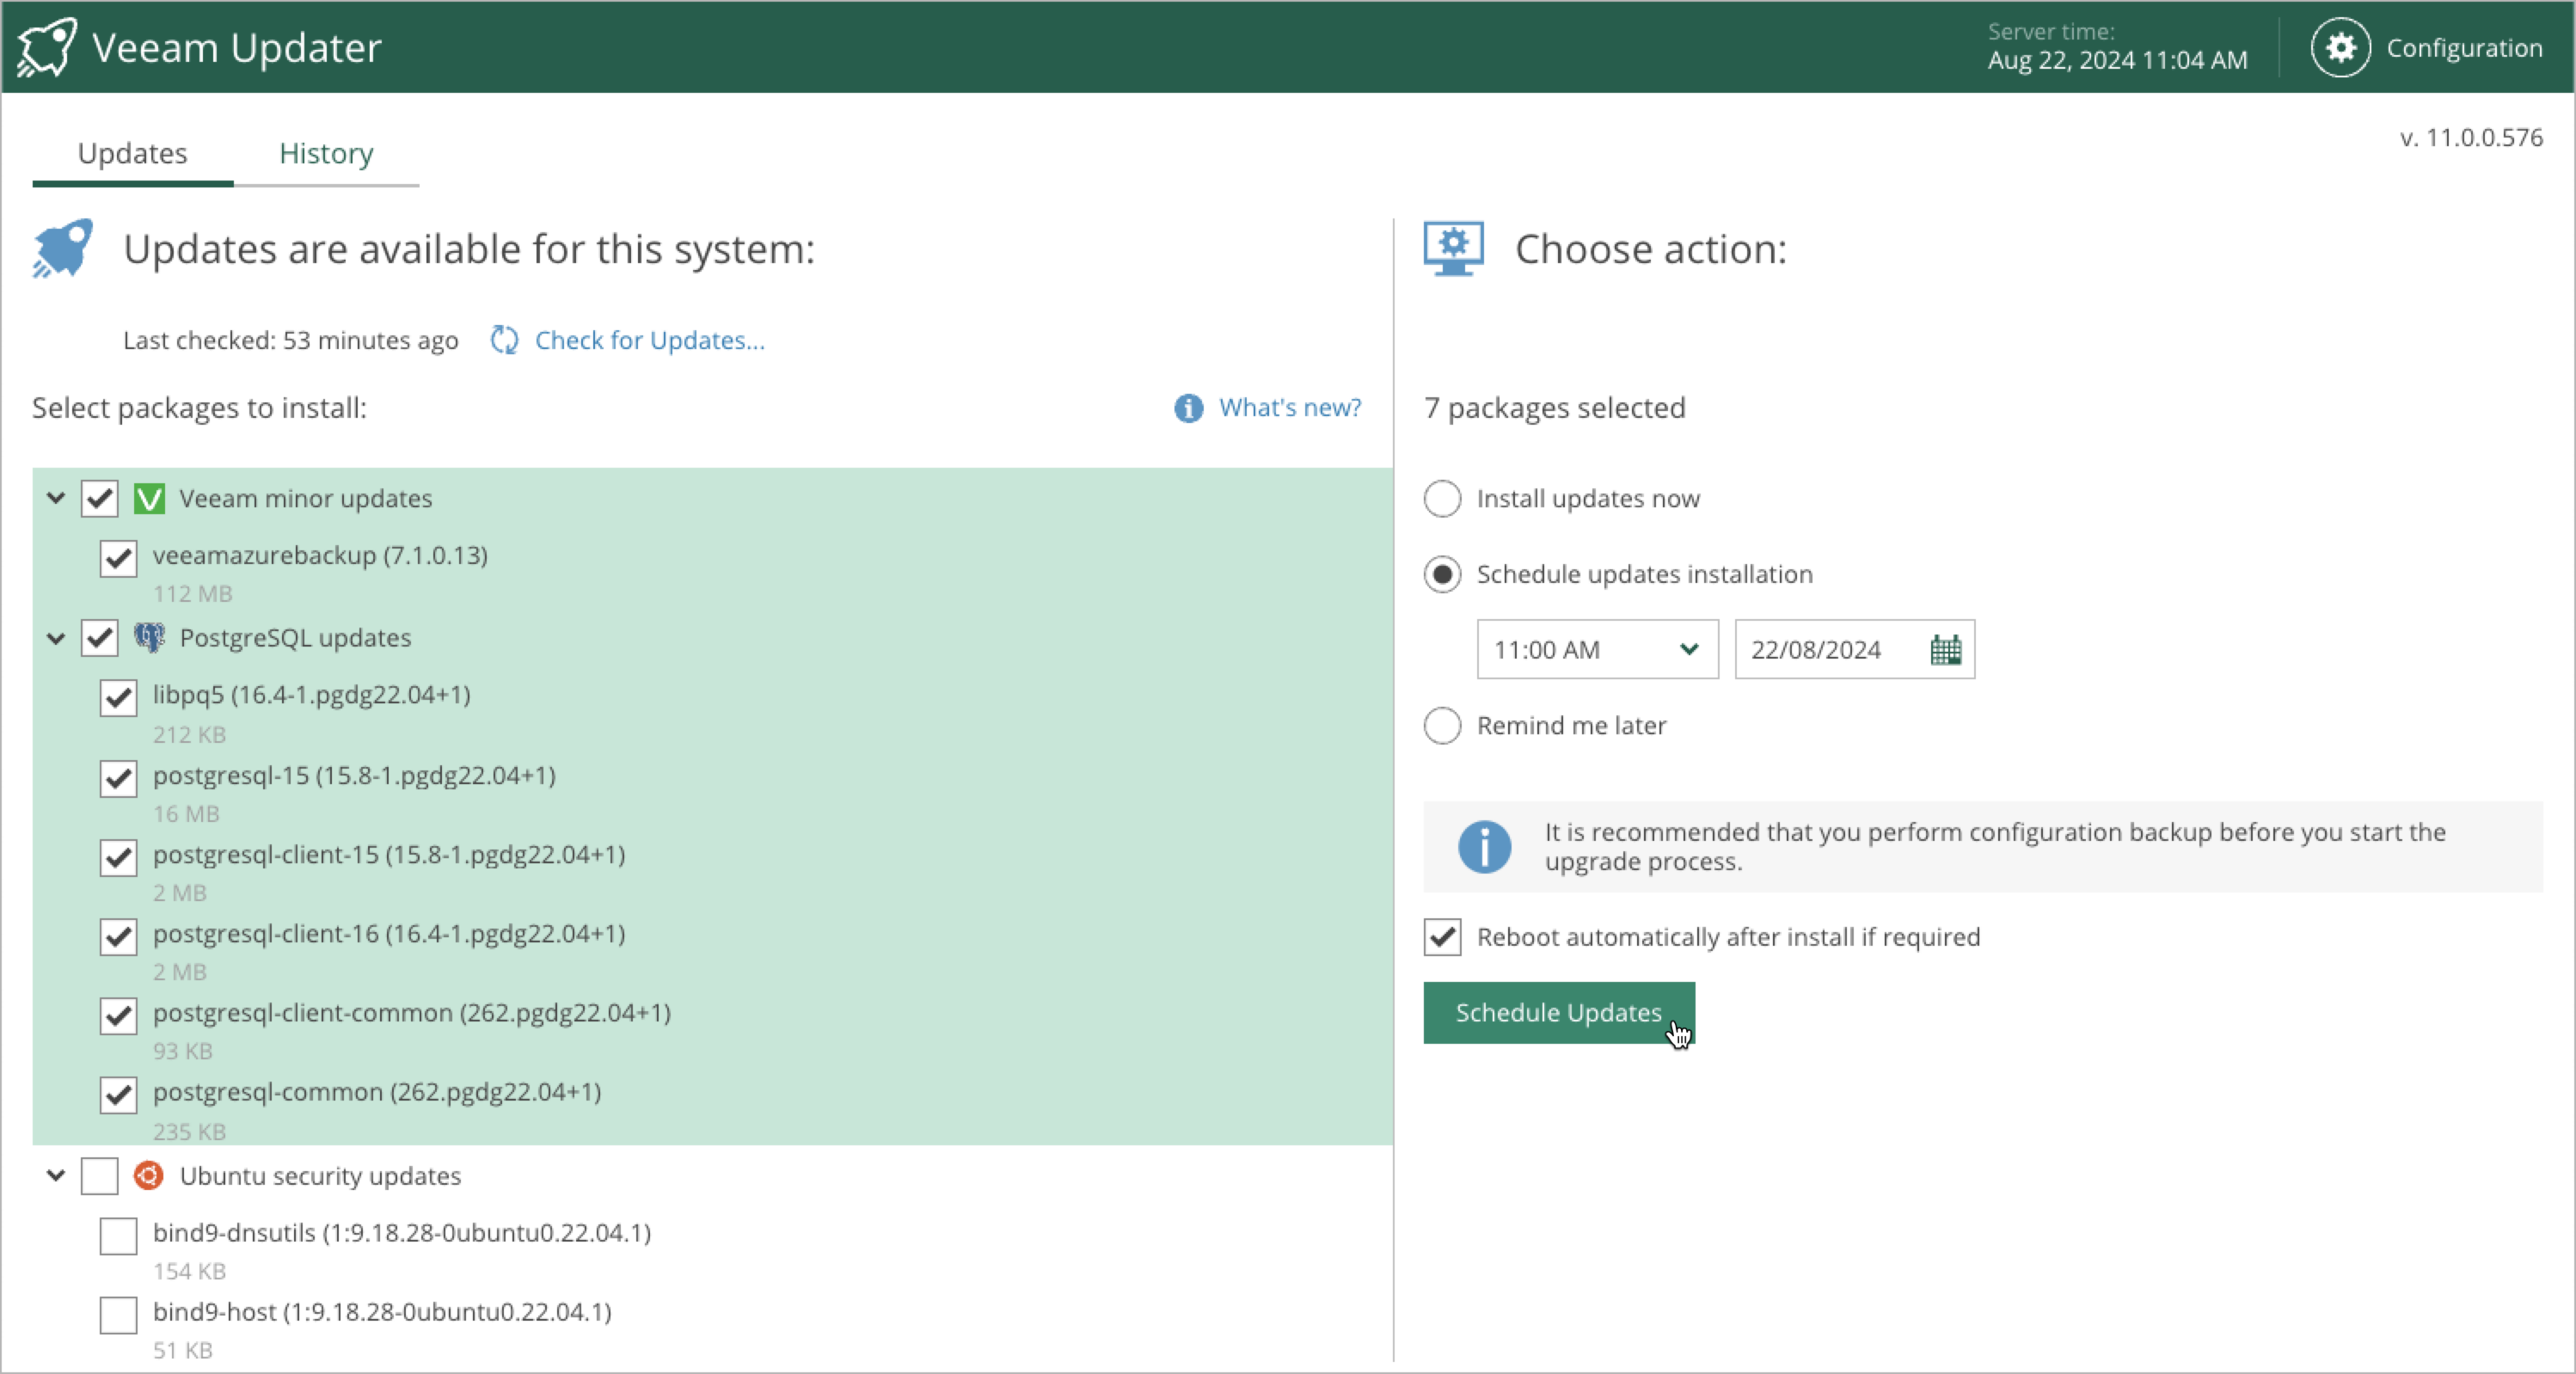Click the Veeam Updater rocket logo
The height and width of the screenshot is (1374, 2576).
click(46, 47)
